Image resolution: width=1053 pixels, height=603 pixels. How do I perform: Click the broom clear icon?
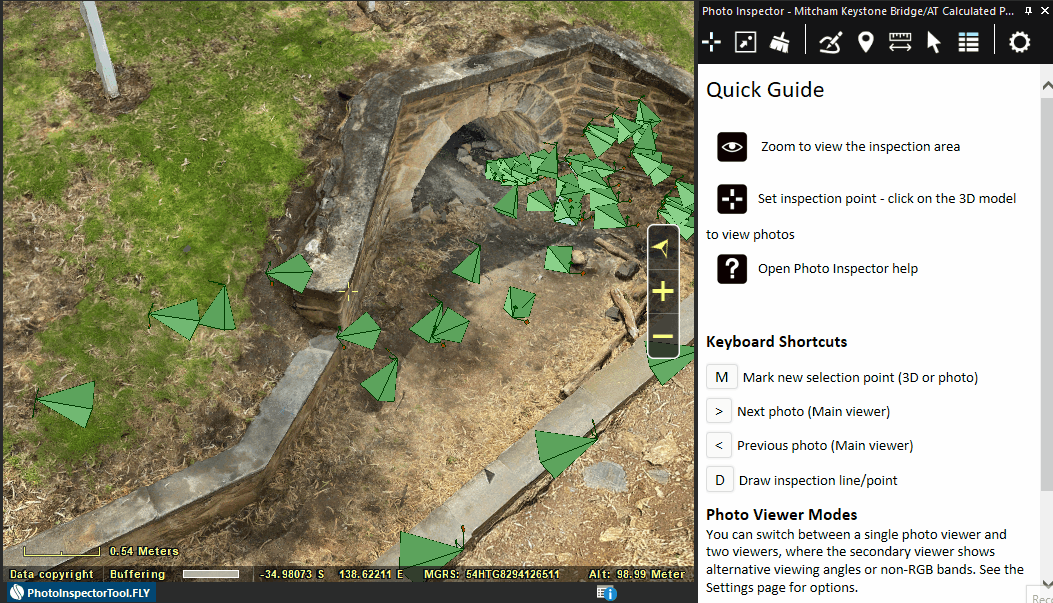click(x=780, y=42)
